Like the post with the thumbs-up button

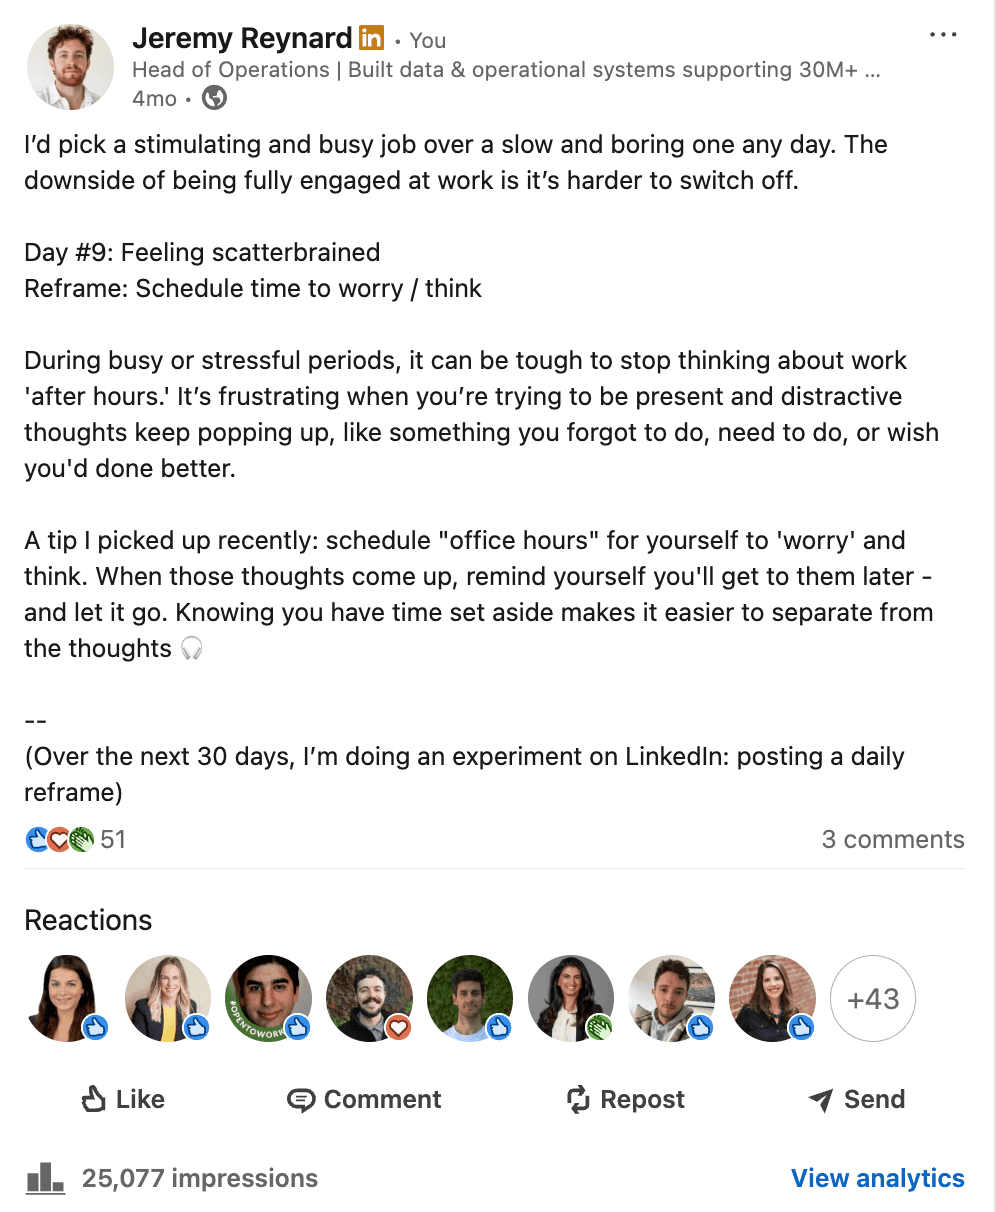point(122,1099)
